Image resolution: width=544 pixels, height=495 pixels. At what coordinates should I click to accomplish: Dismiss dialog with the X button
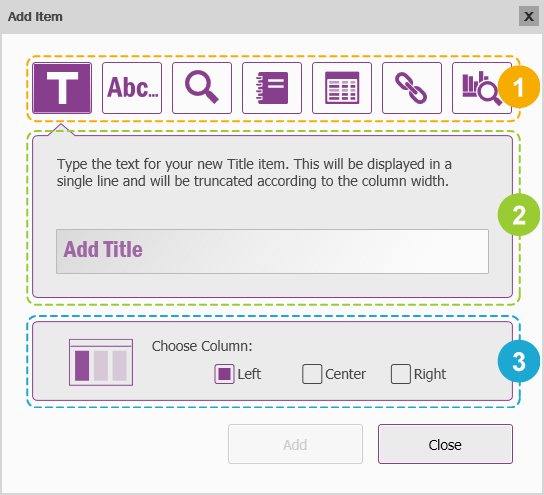pos(529,16)
